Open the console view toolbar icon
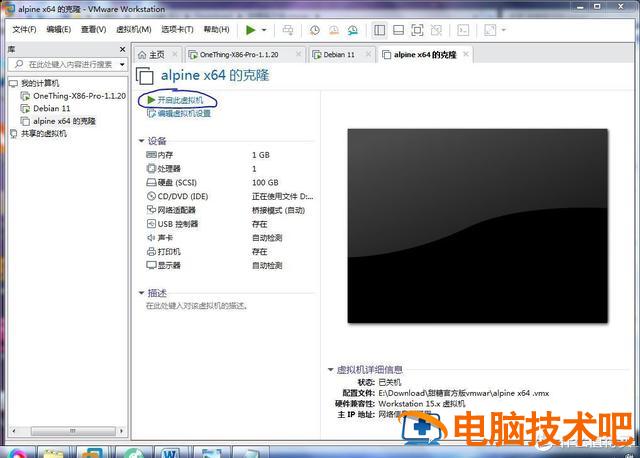This screenshot has height=458, width=640. click(x=463, y=30)
